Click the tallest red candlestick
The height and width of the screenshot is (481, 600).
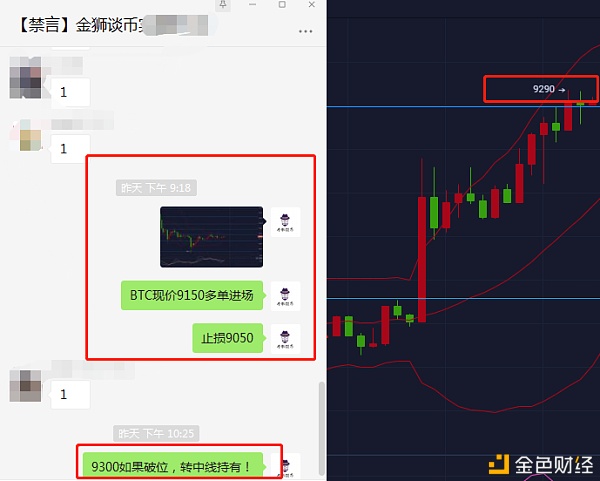pos(422,259)
